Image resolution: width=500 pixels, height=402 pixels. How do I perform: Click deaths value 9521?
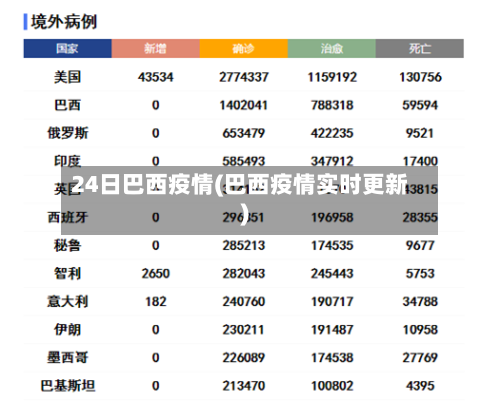(420, 133)
